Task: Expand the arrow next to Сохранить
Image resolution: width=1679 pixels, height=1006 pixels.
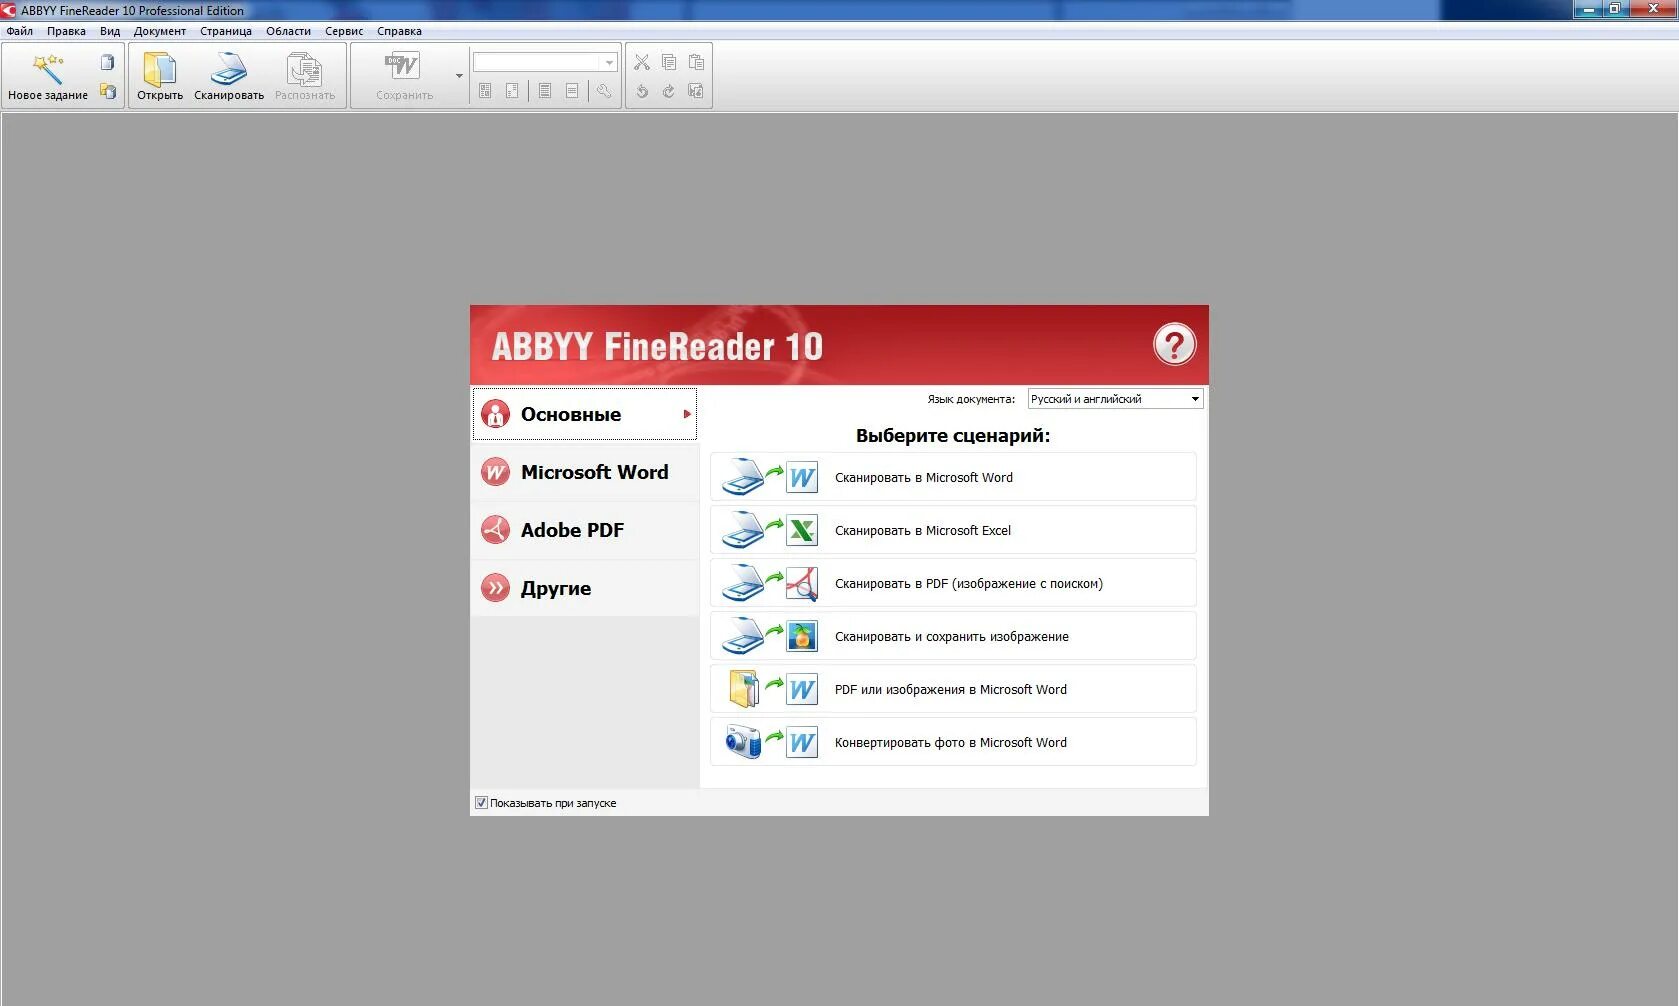Action: [x=459, y=76]
